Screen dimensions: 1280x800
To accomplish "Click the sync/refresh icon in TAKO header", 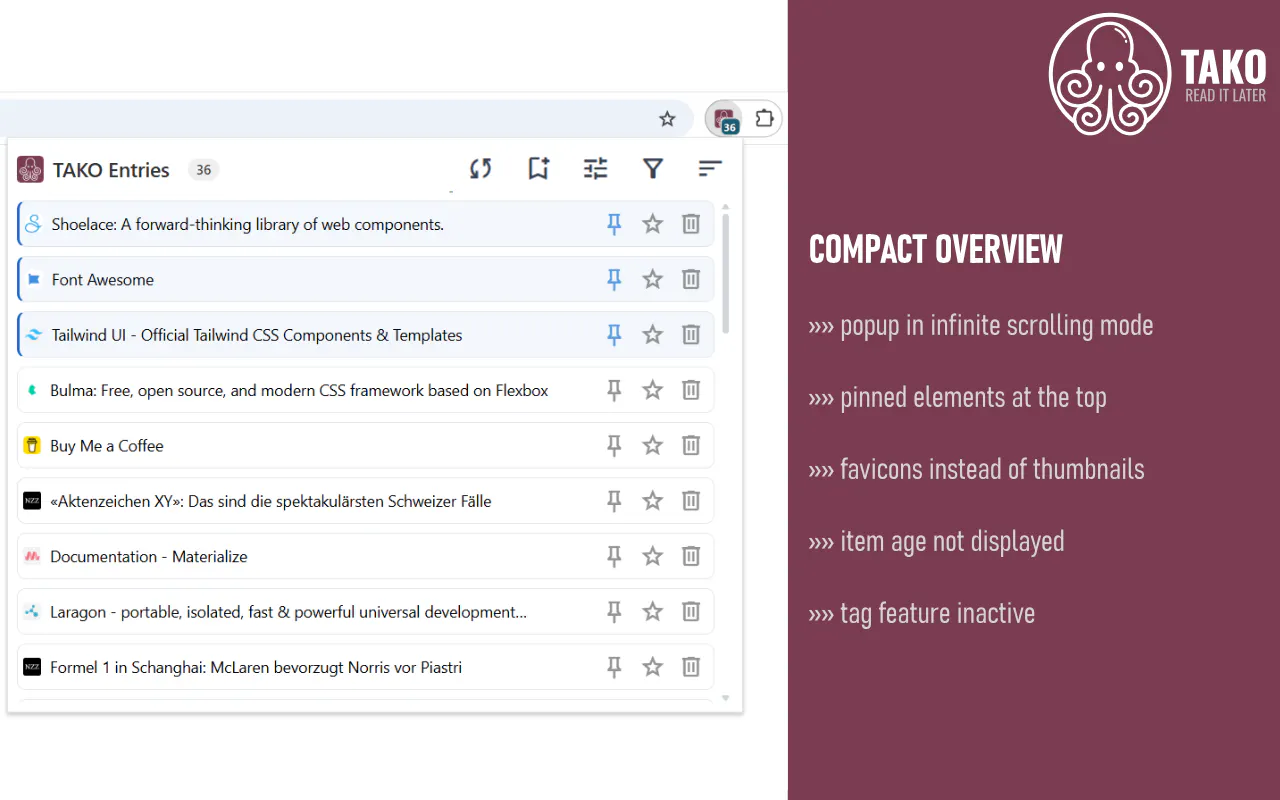I will tap(481, 169).
